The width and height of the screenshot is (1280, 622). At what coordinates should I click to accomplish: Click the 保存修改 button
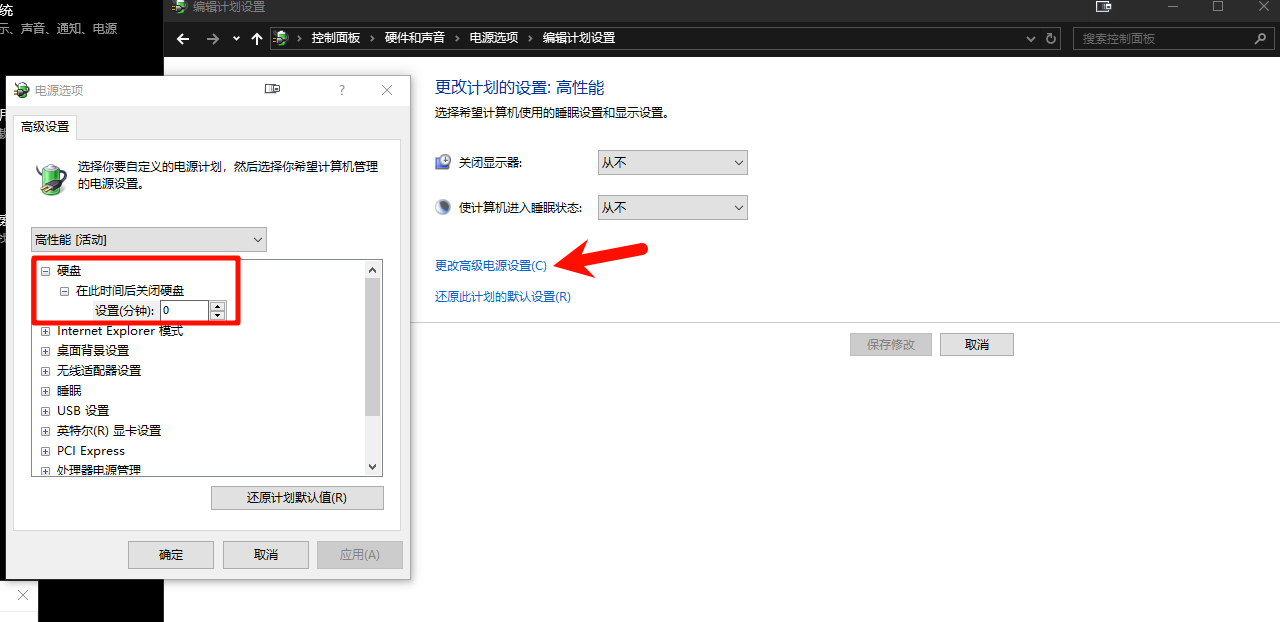(891, 344)
